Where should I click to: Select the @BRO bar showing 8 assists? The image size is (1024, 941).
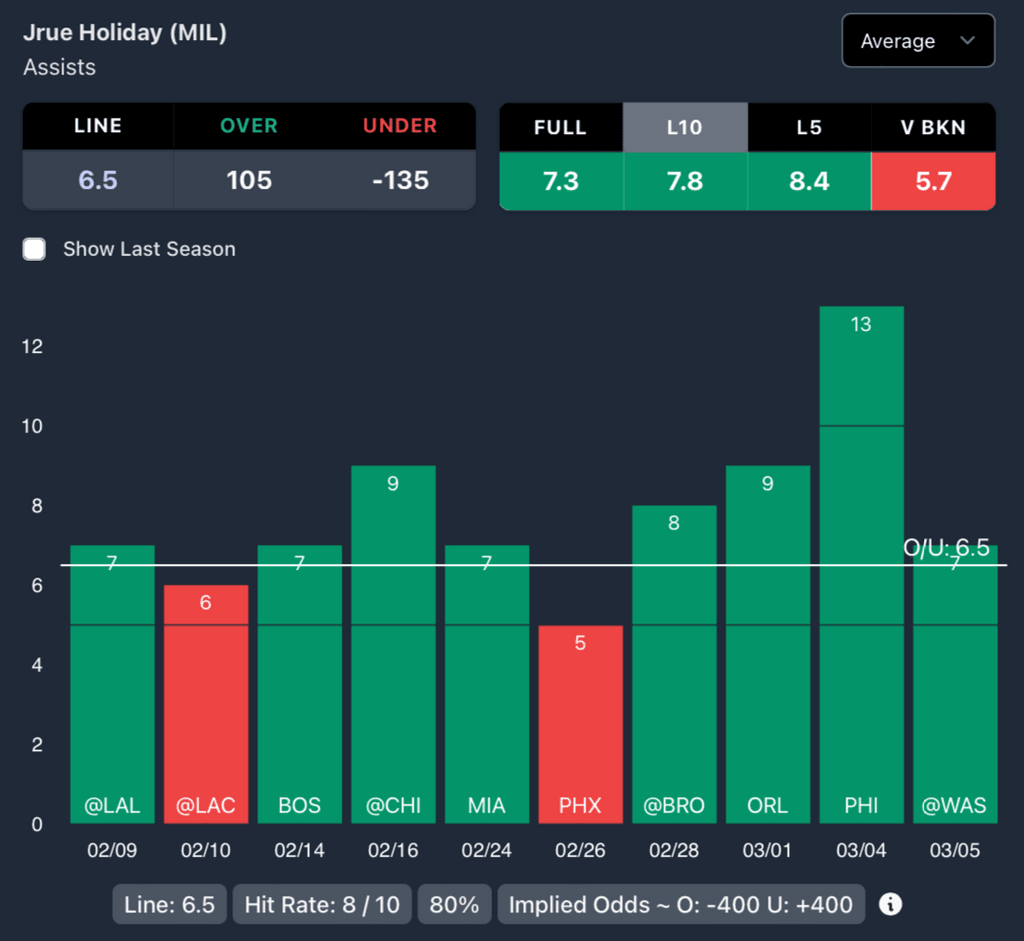[x=674, y=664]
